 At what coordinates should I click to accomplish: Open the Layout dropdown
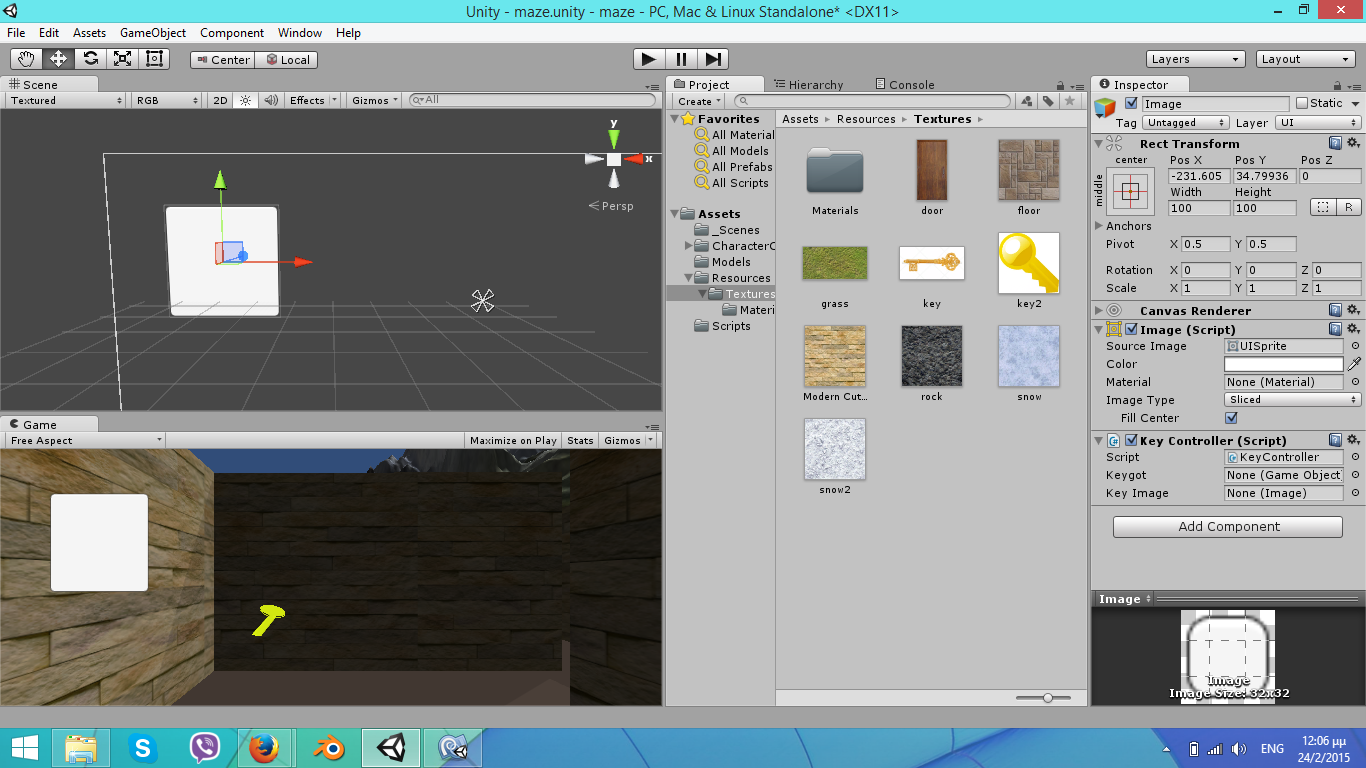tap(1306, 59)
